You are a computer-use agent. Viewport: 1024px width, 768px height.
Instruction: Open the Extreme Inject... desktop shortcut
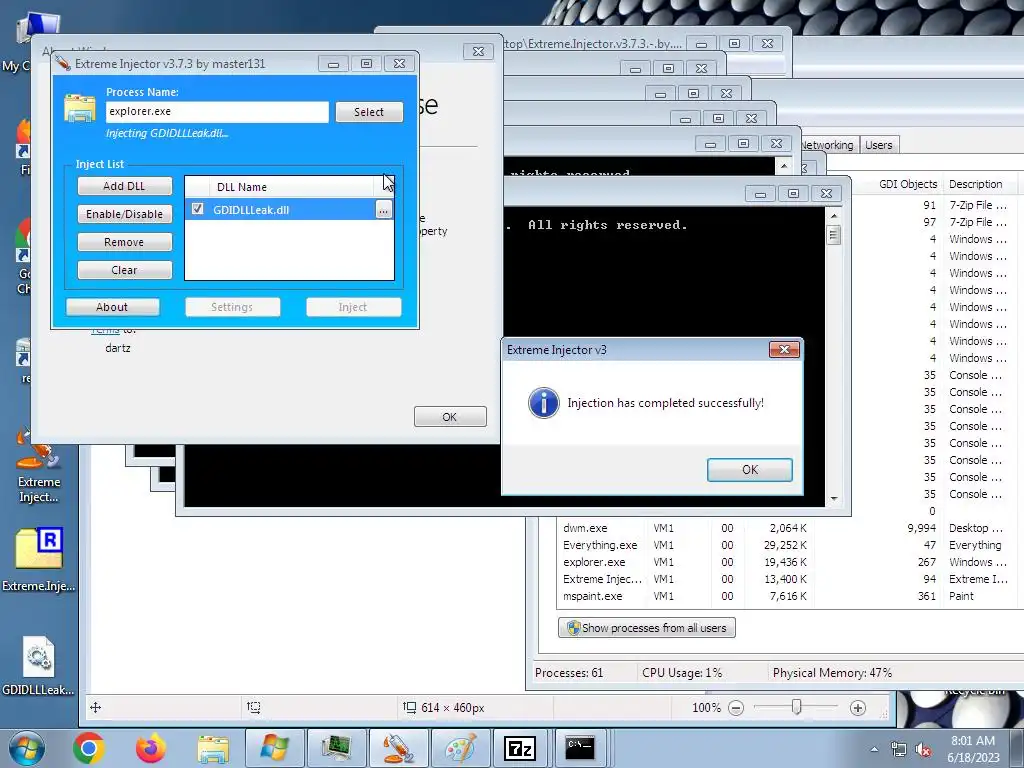pos(39,465)
